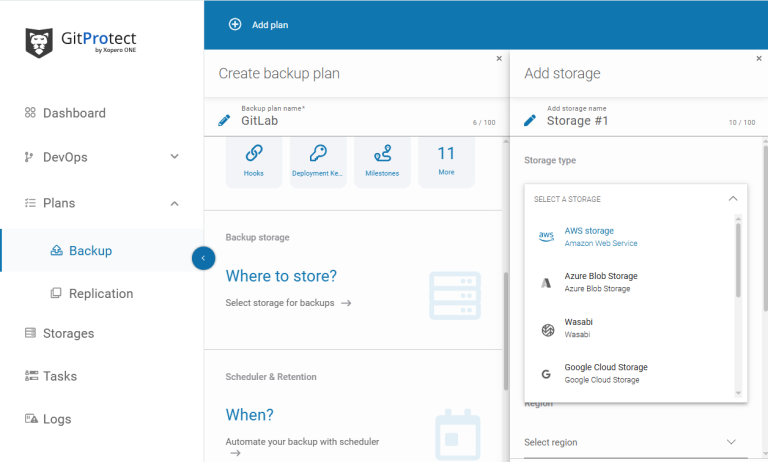768x462 pixels.
Task: Open the Select region dropdown
Action: [731, 442]
